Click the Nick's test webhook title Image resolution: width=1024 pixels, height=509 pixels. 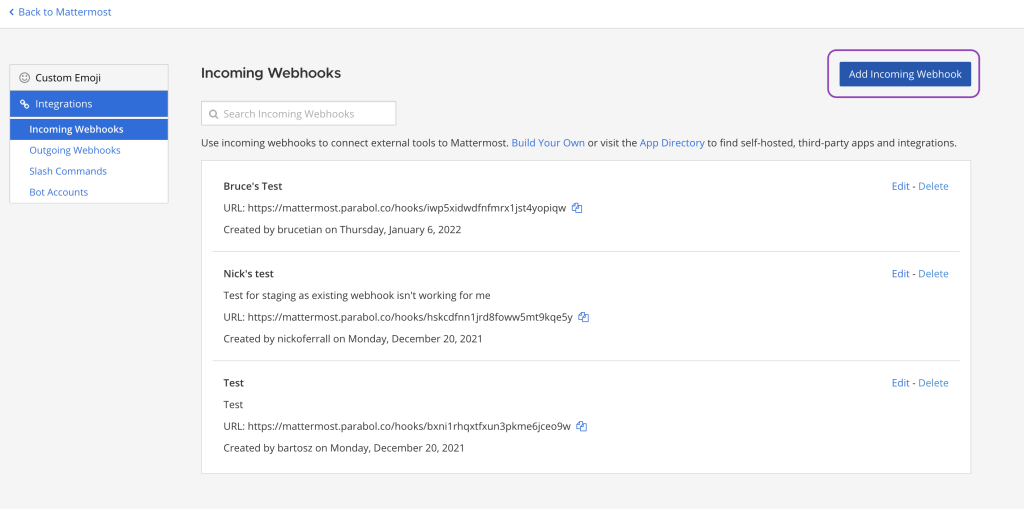[248, 274]
